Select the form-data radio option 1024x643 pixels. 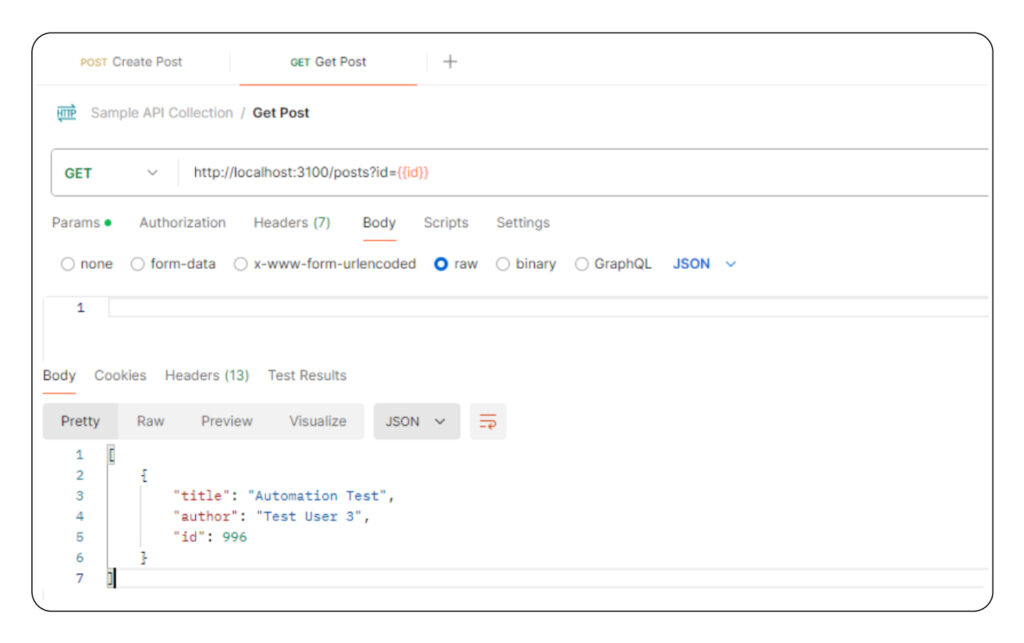[137, 264]
